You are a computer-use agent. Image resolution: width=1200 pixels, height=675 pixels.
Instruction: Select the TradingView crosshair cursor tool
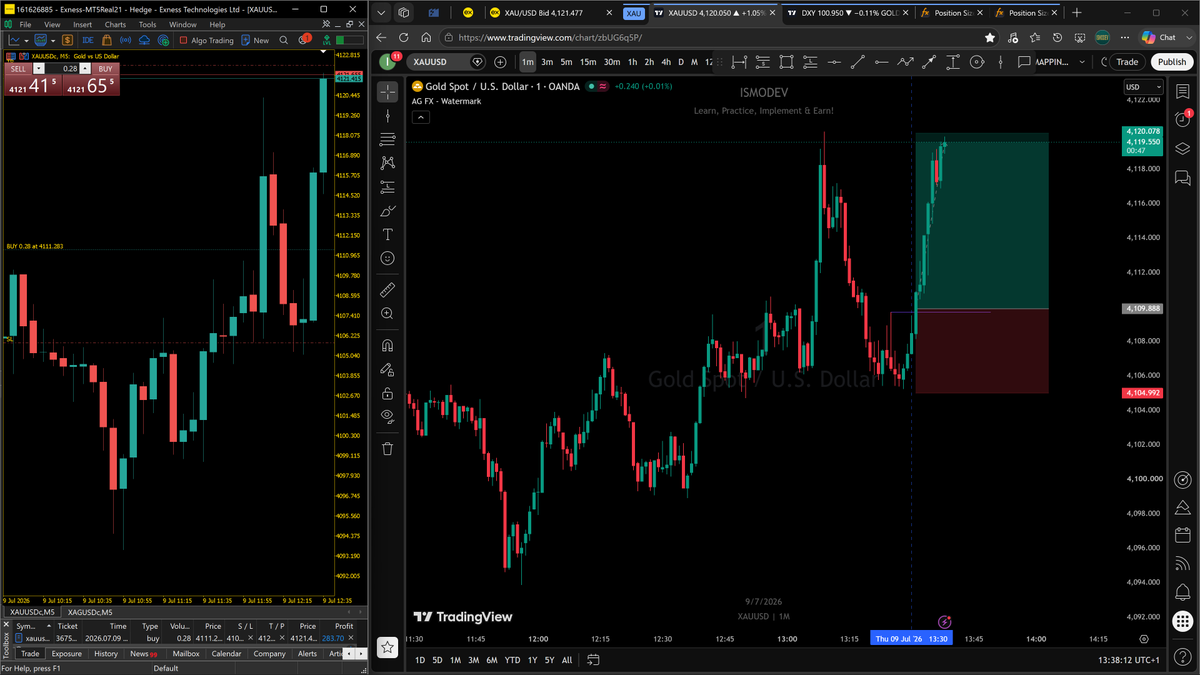click(x=388, y=92)
